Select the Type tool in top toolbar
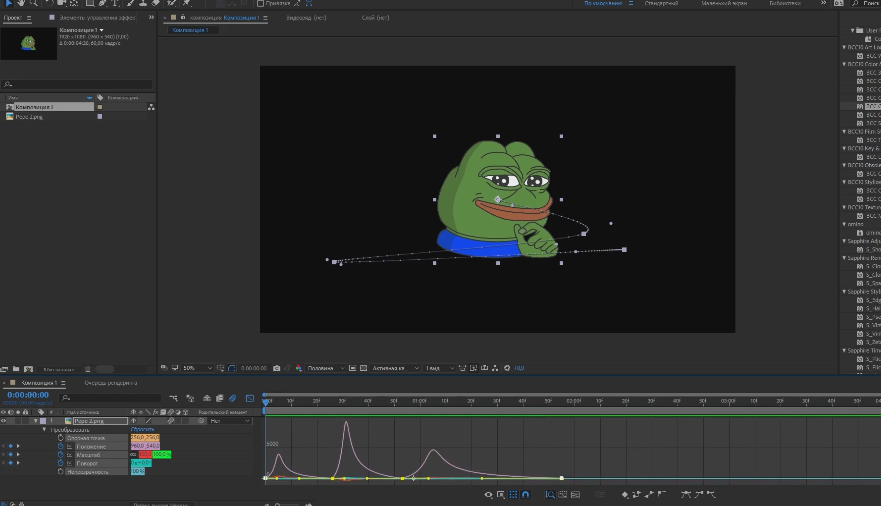This screenshot has width=881, height=506. pyautogui.click(x=115, y=3)
